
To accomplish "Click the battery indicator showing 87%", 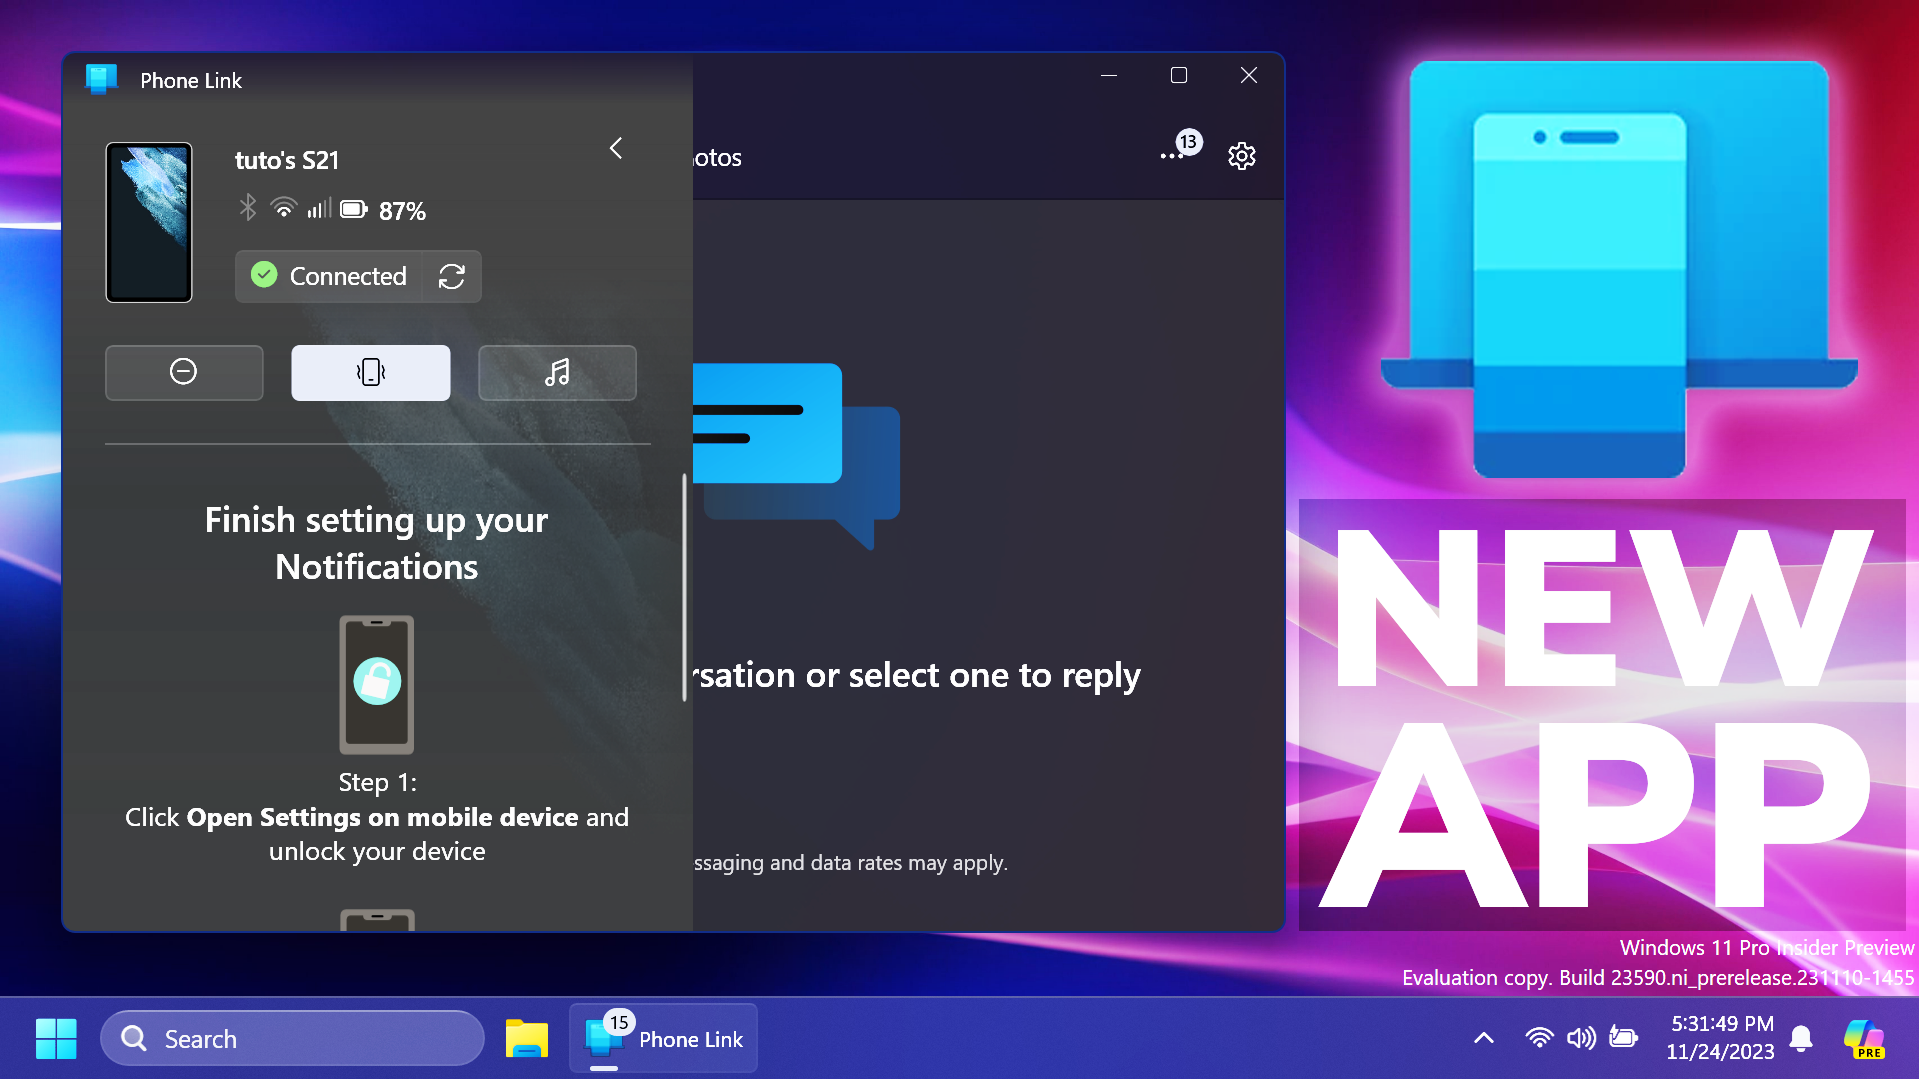I will coord(355,209).
